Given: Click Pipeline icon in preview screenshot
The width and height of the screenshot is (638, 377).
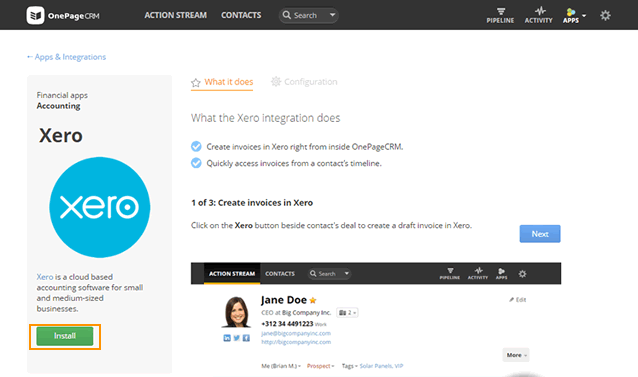Looking at the screenshot, I should coord(450,274).
